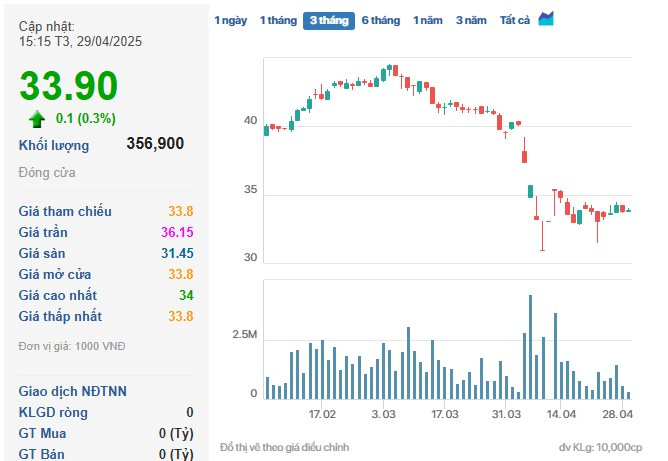Screen dimensions: 668x461
Task: Show the 6 tháng chart range
Action: click(x=380, y=20)
